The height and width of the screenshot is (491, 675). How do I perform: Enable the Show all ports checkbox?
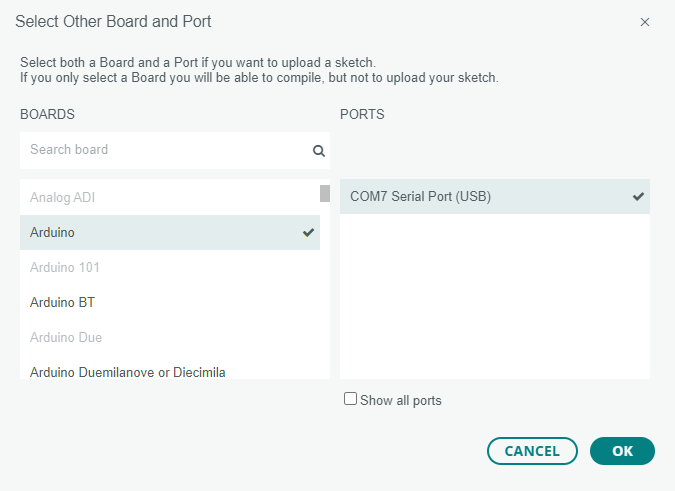[350, 398]
